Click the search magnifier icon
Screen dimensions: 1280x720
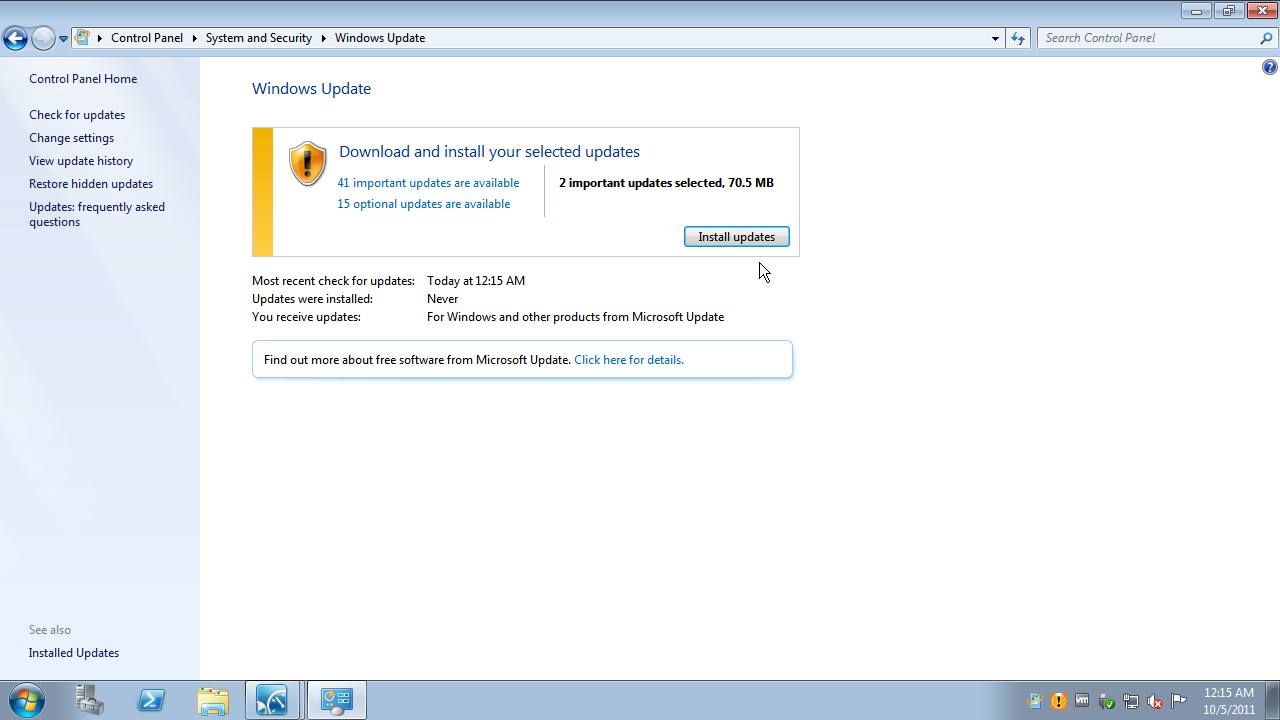(x=1267, y=38)
